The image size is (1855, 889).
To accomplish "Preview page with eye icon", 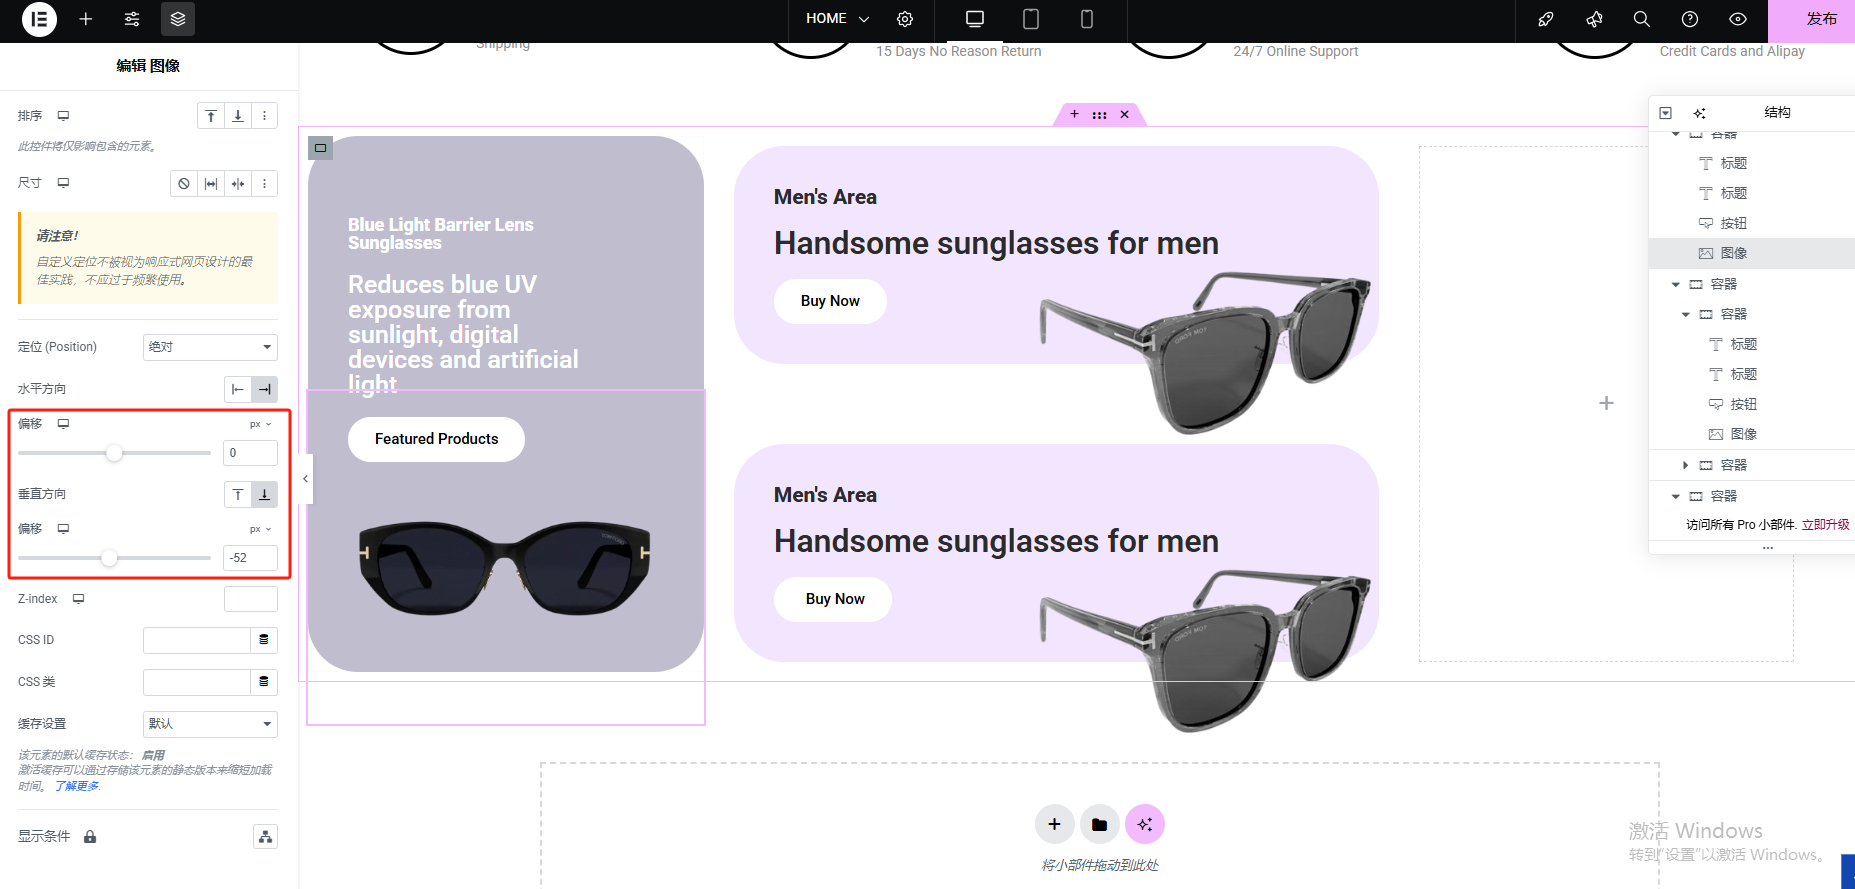I will pos(1738,19).
